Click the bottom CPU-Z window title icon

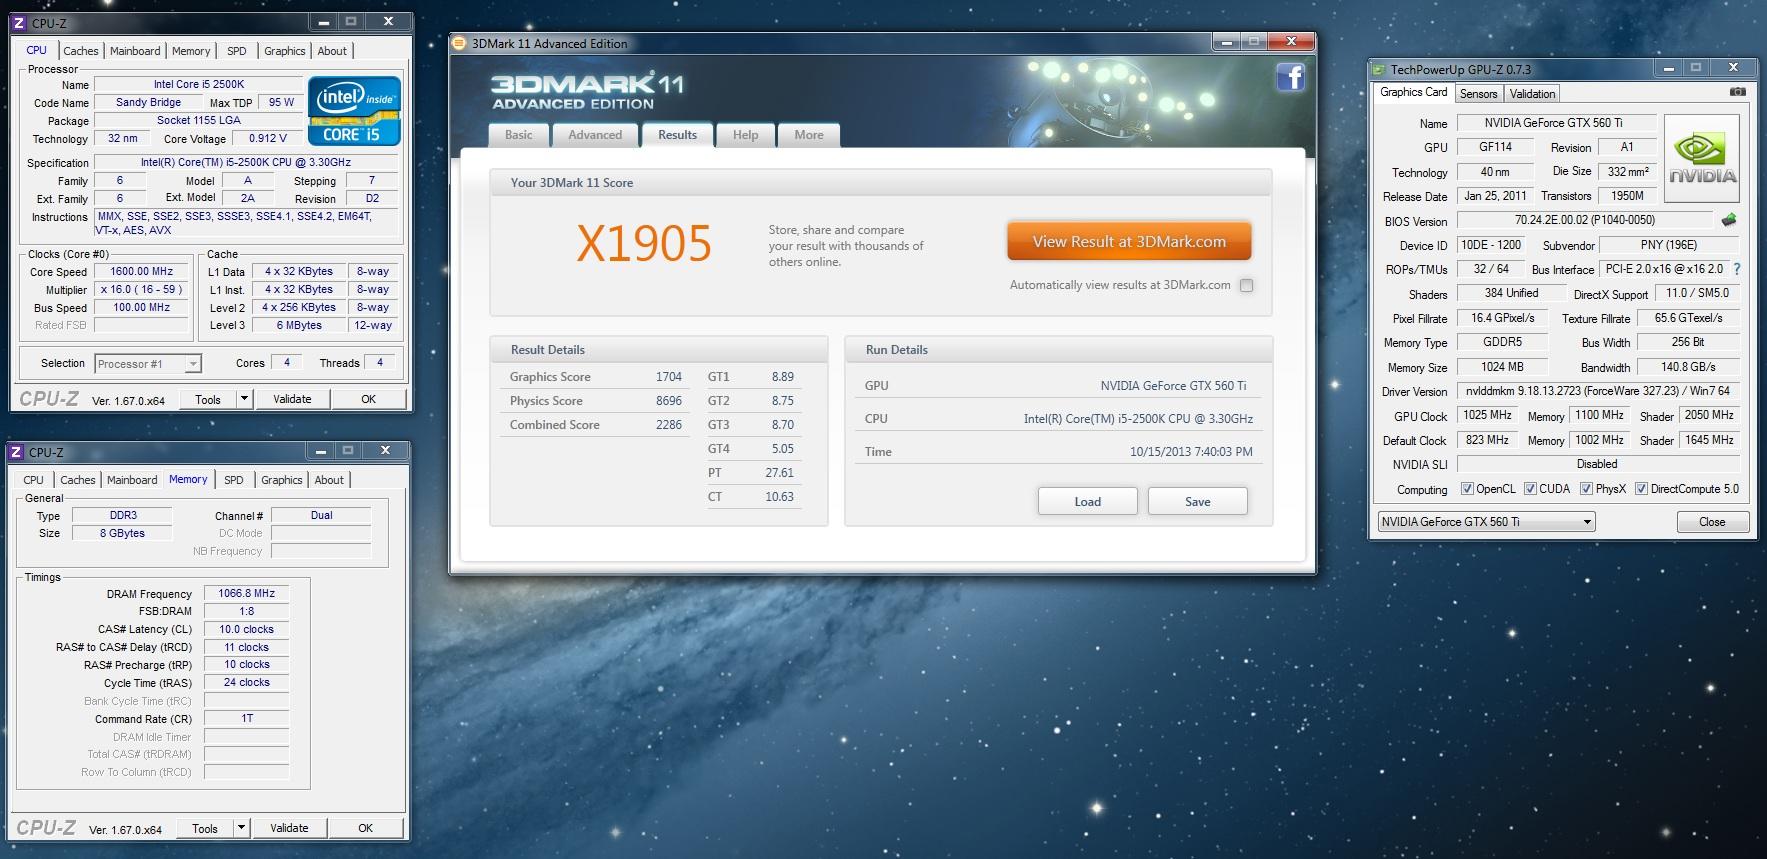click(17, 452)
